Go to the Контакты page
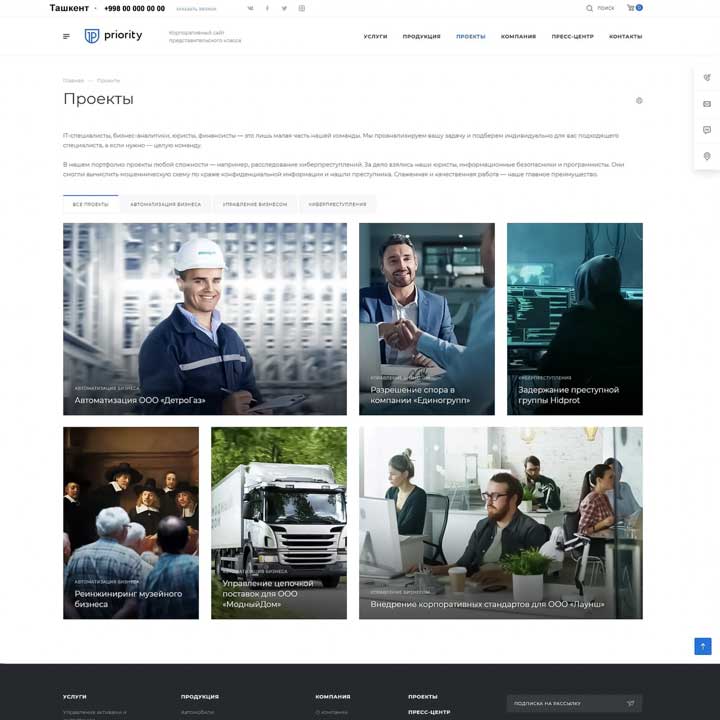 [625, 36]
